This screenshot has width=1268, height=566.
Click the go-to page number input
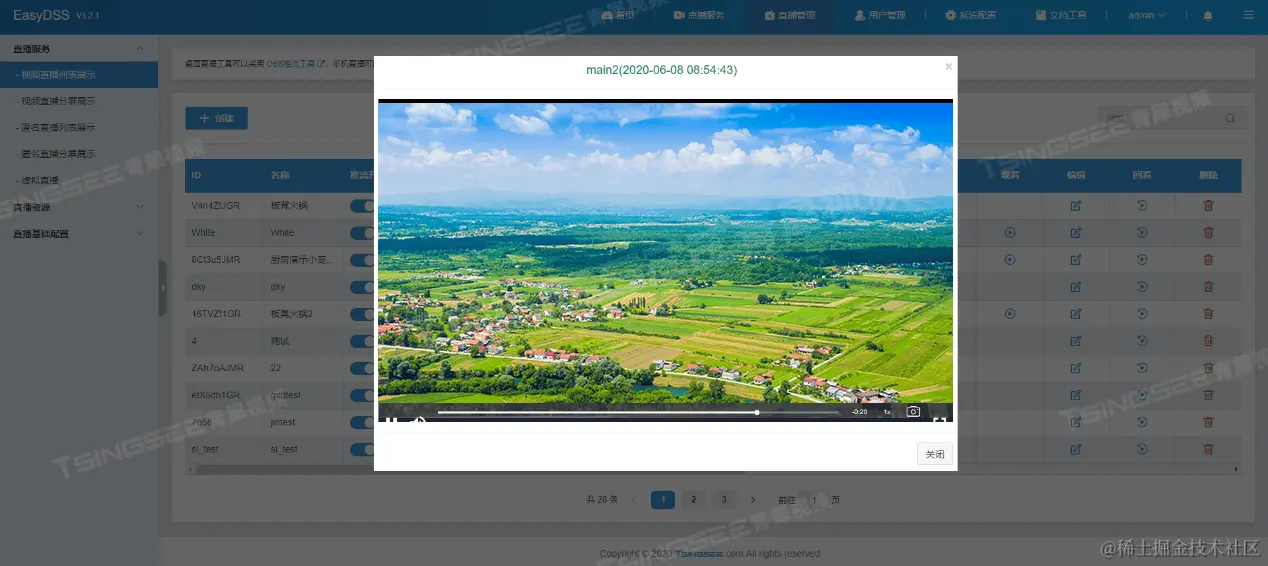click(814, 500)
